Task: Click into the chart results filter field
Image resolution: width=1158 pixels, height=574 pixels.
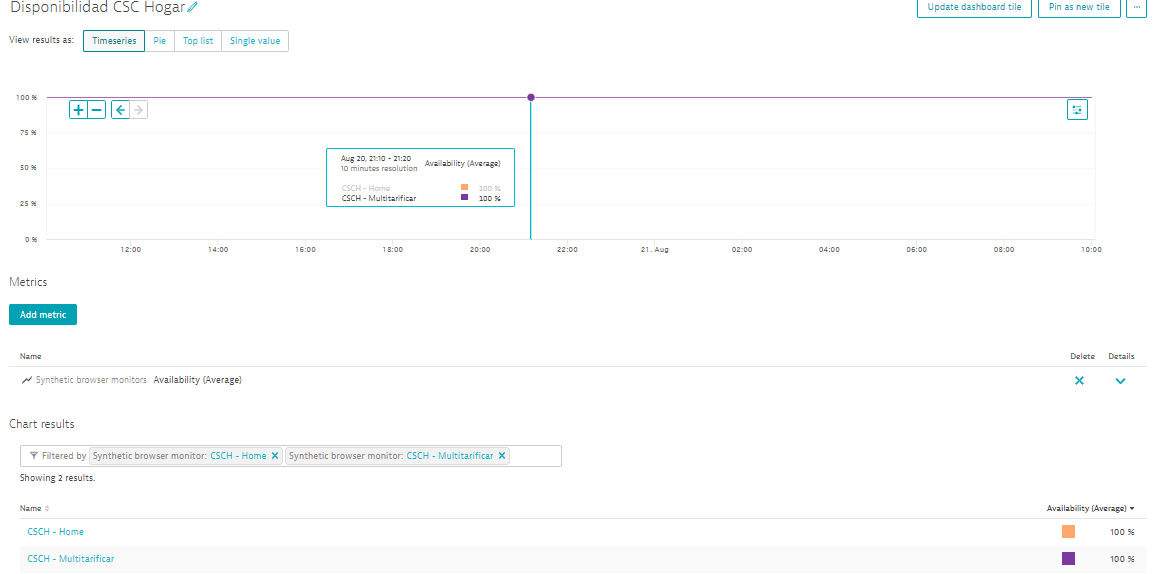Action: (x=535, y=456)
